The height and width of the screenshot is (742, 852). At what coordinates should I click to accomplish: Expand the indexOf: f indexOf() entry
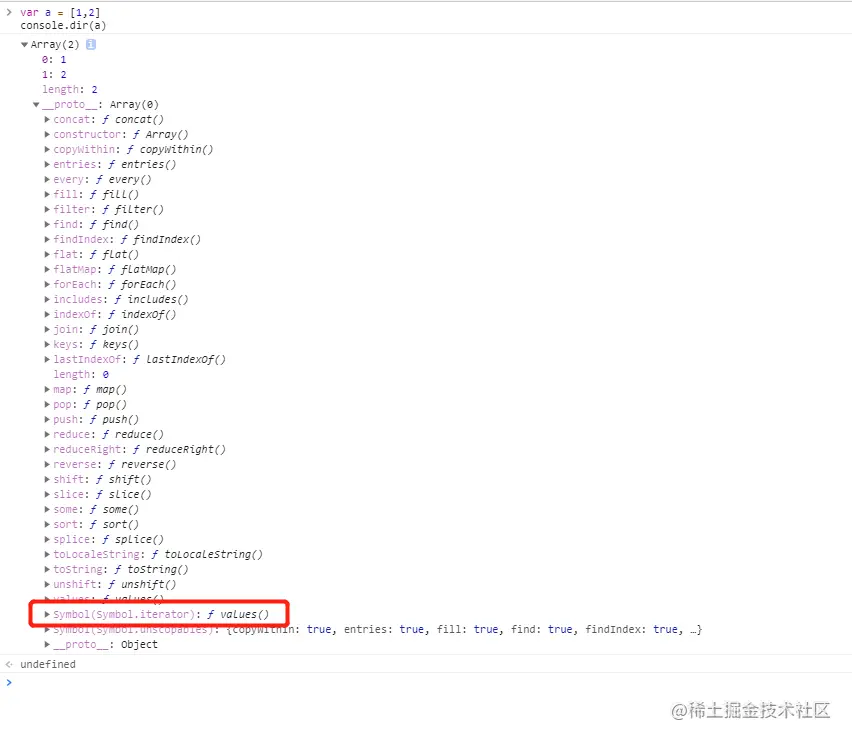pos(47,315)
